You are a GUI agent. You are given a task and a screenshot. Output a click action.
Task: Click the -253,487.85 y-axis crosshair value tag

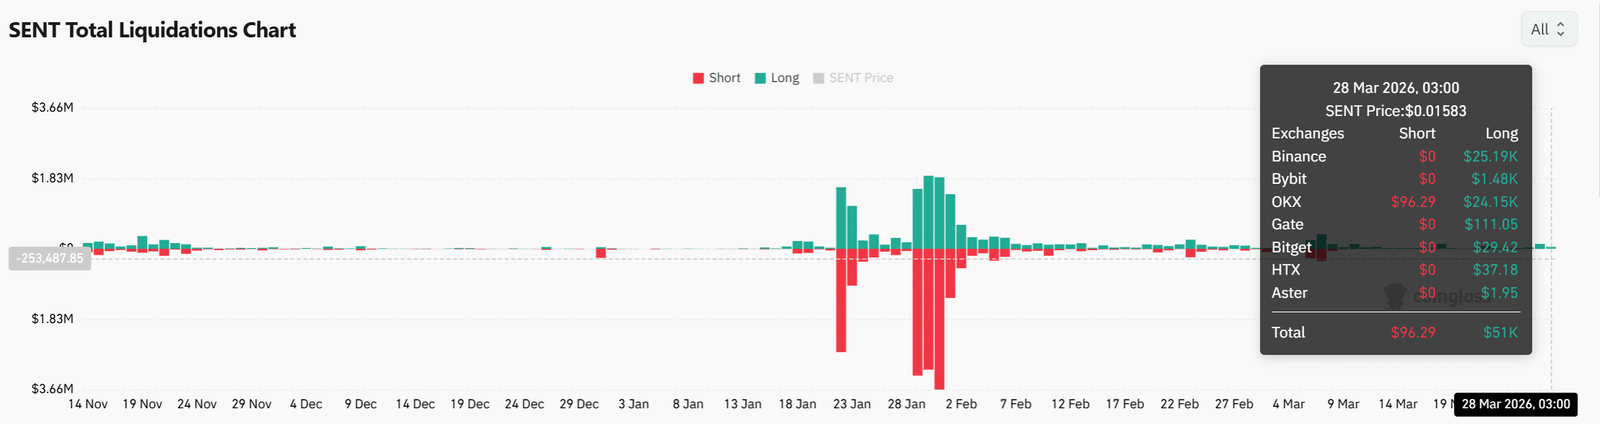point(50,258)
